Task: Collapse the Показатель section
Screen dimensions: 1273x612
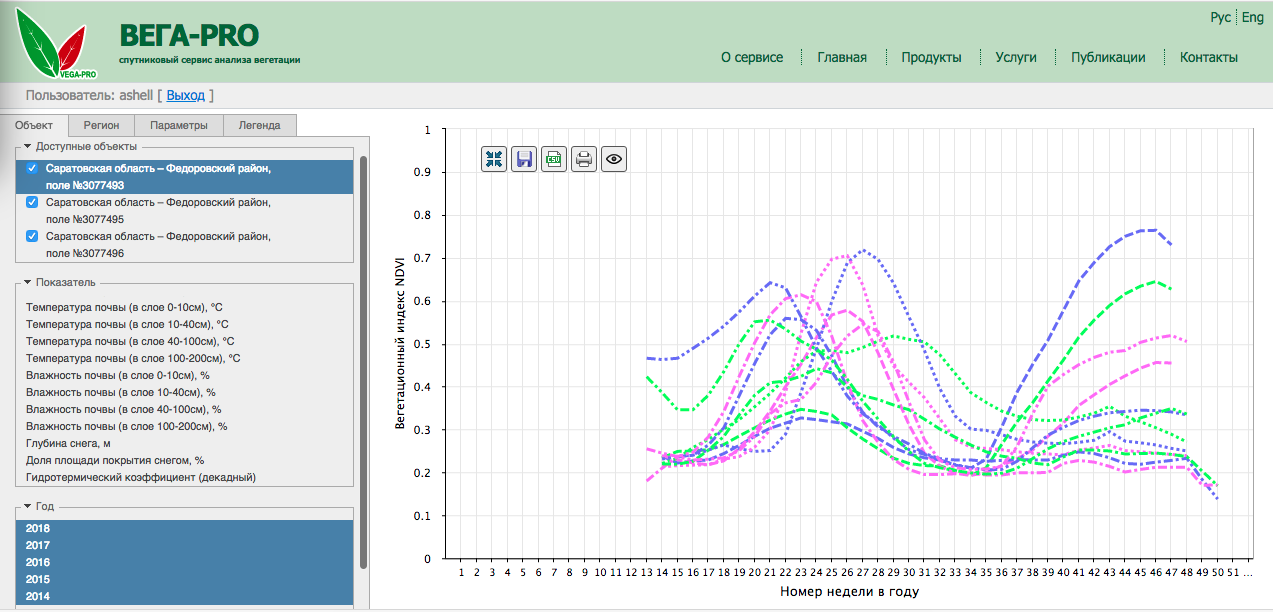Action: (28, 282)
